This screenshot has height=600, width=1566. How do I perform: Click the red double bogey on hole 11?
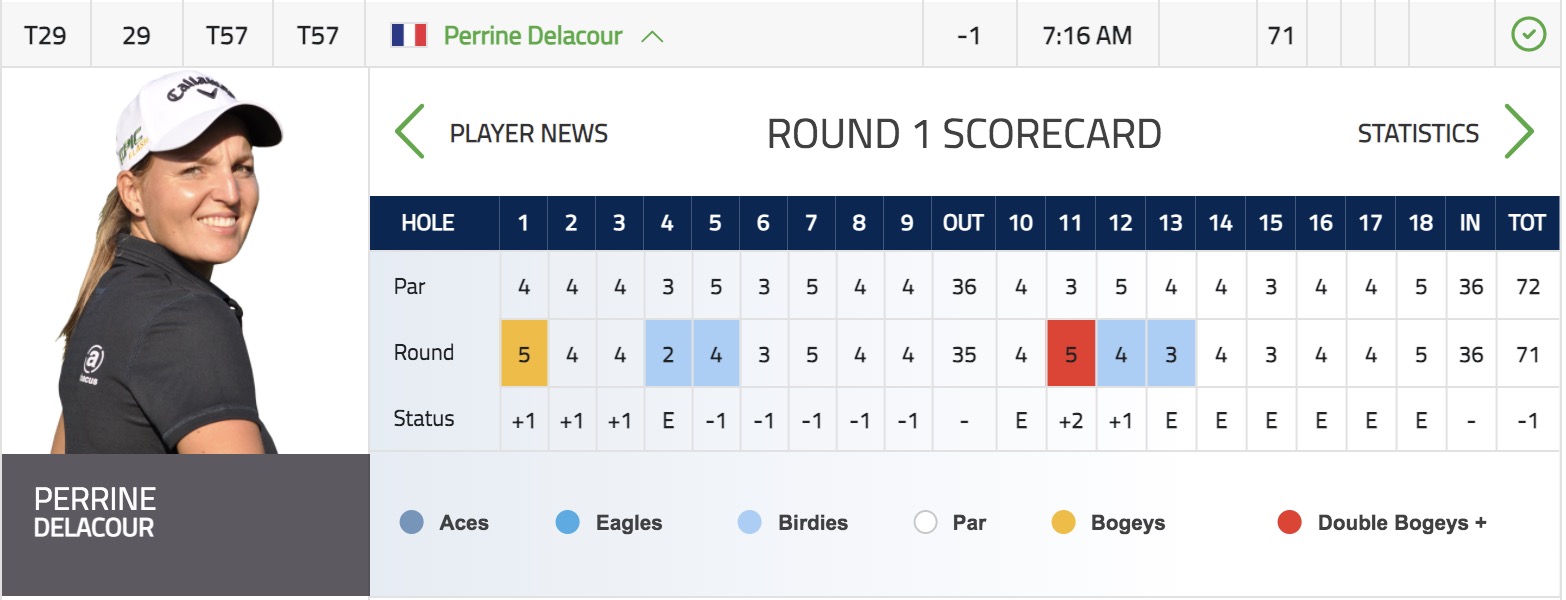(1071, 353)
